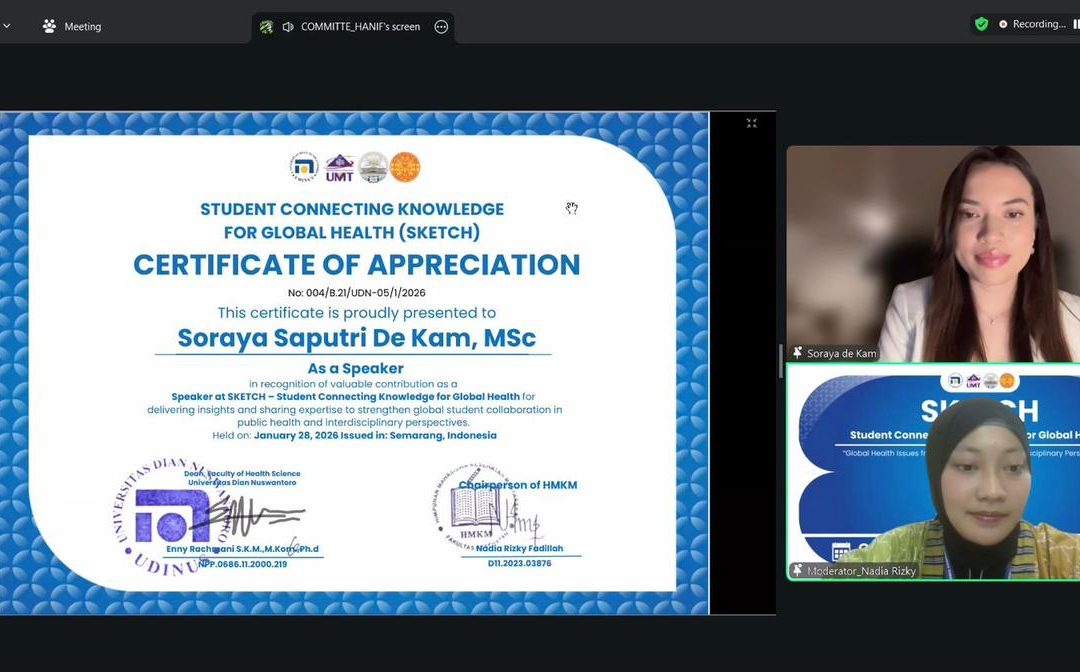Open the three-dot more options menu

441,27
